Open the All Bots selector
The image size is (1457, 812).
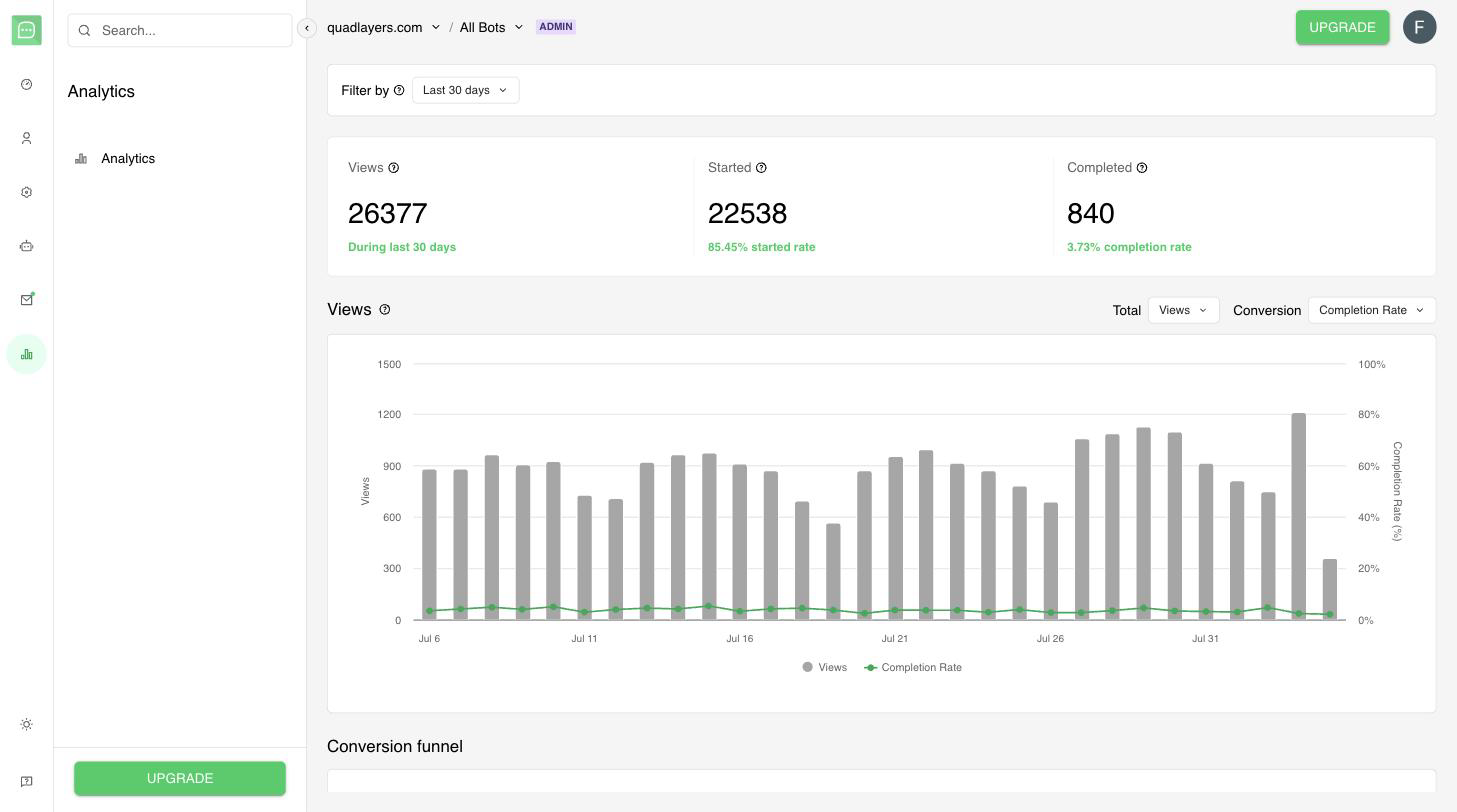[491, 27]
